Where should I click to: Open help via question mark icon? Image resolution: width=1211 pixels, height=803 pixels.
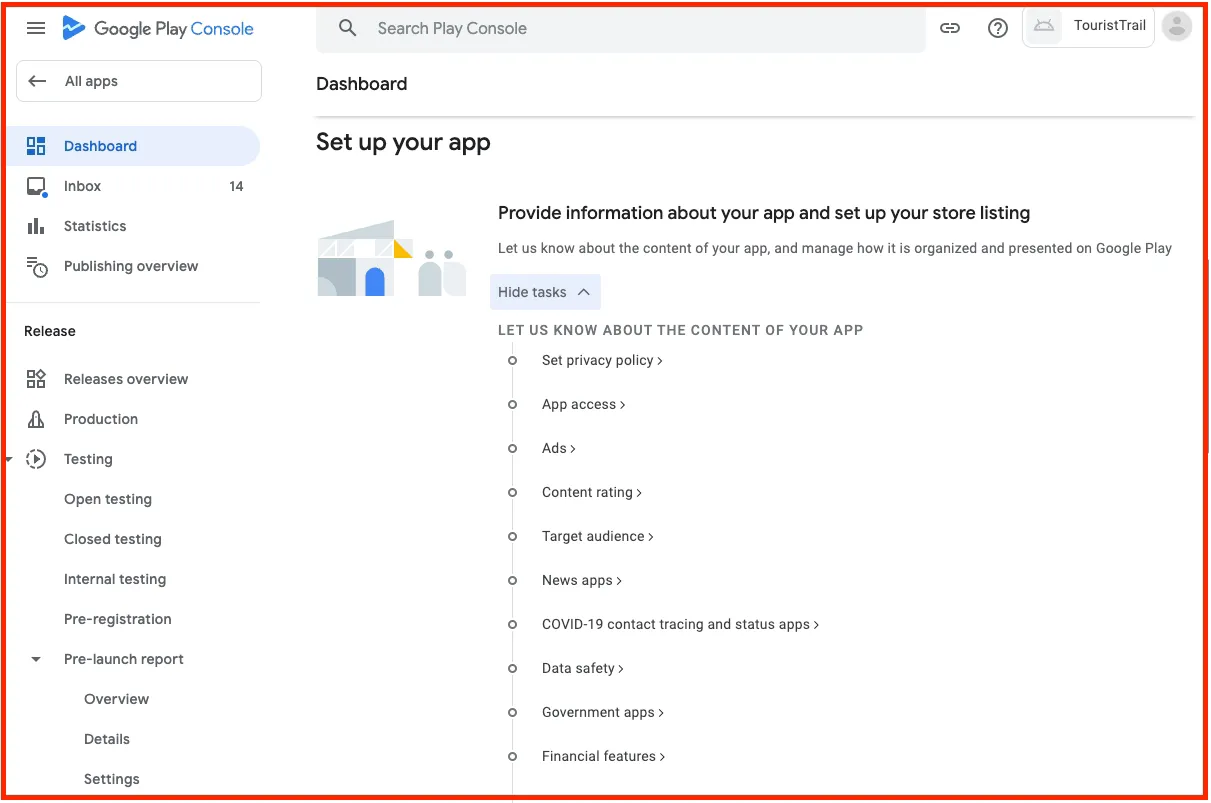(x=998, y=28)
